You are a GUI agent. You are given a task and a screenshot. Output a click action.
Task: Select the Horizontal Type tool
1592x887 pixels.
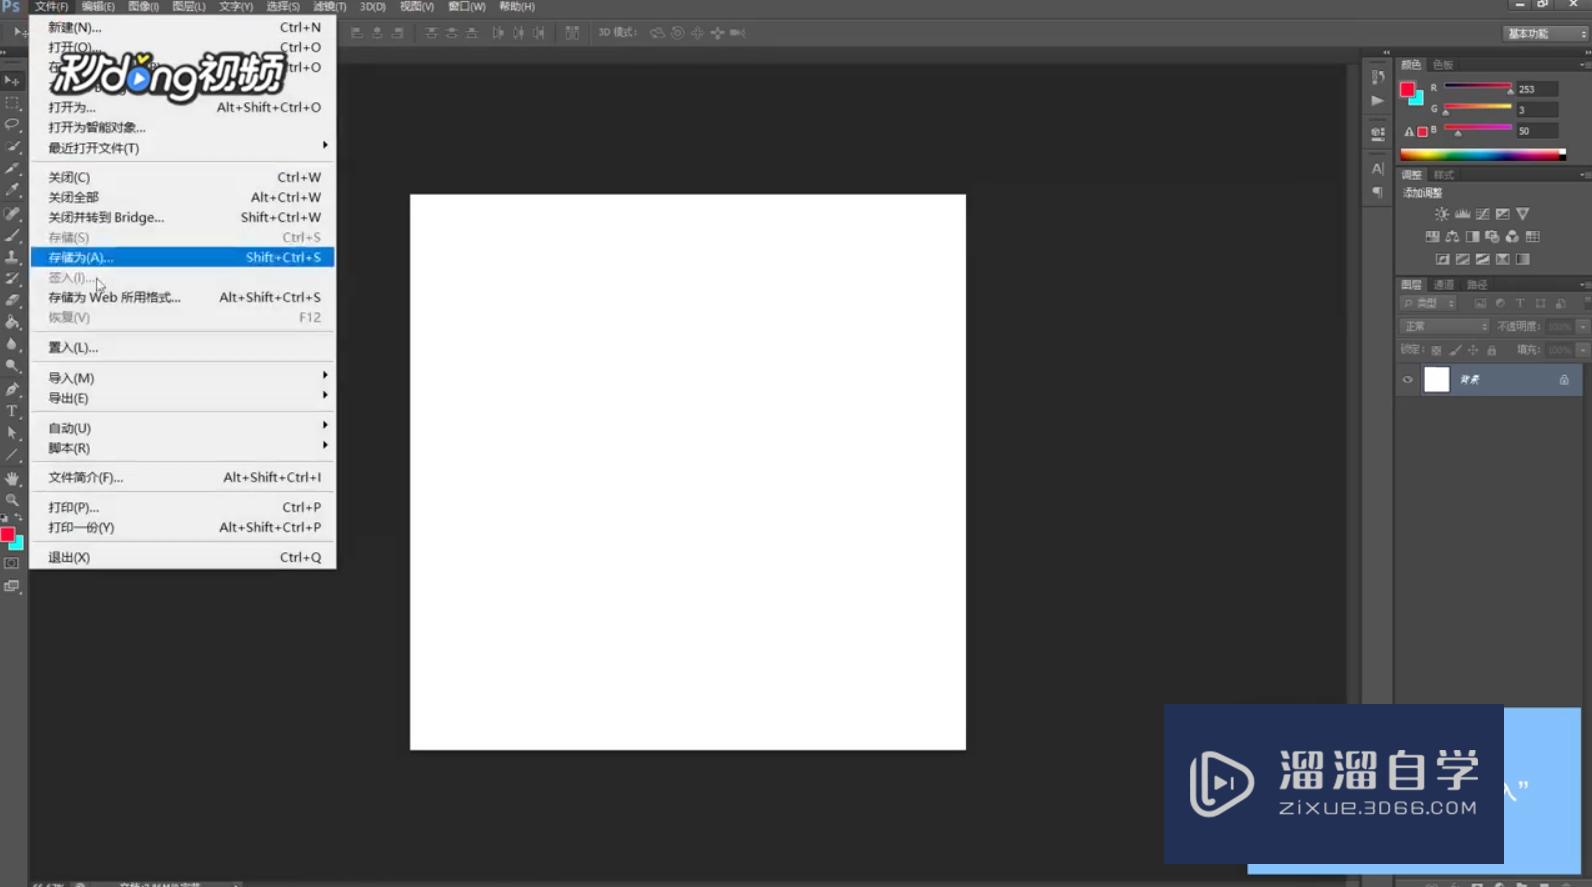12,411
